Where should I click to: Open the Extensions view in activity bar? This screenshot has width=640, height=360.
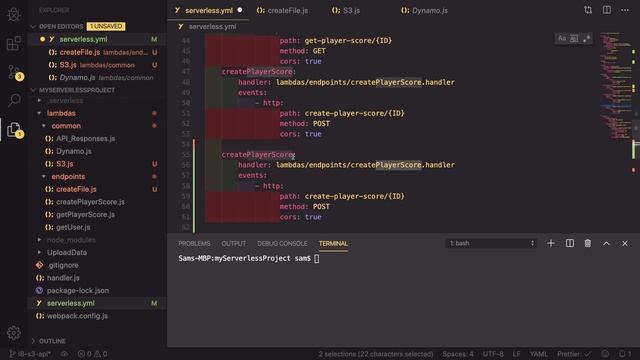[x=13, y=43]
